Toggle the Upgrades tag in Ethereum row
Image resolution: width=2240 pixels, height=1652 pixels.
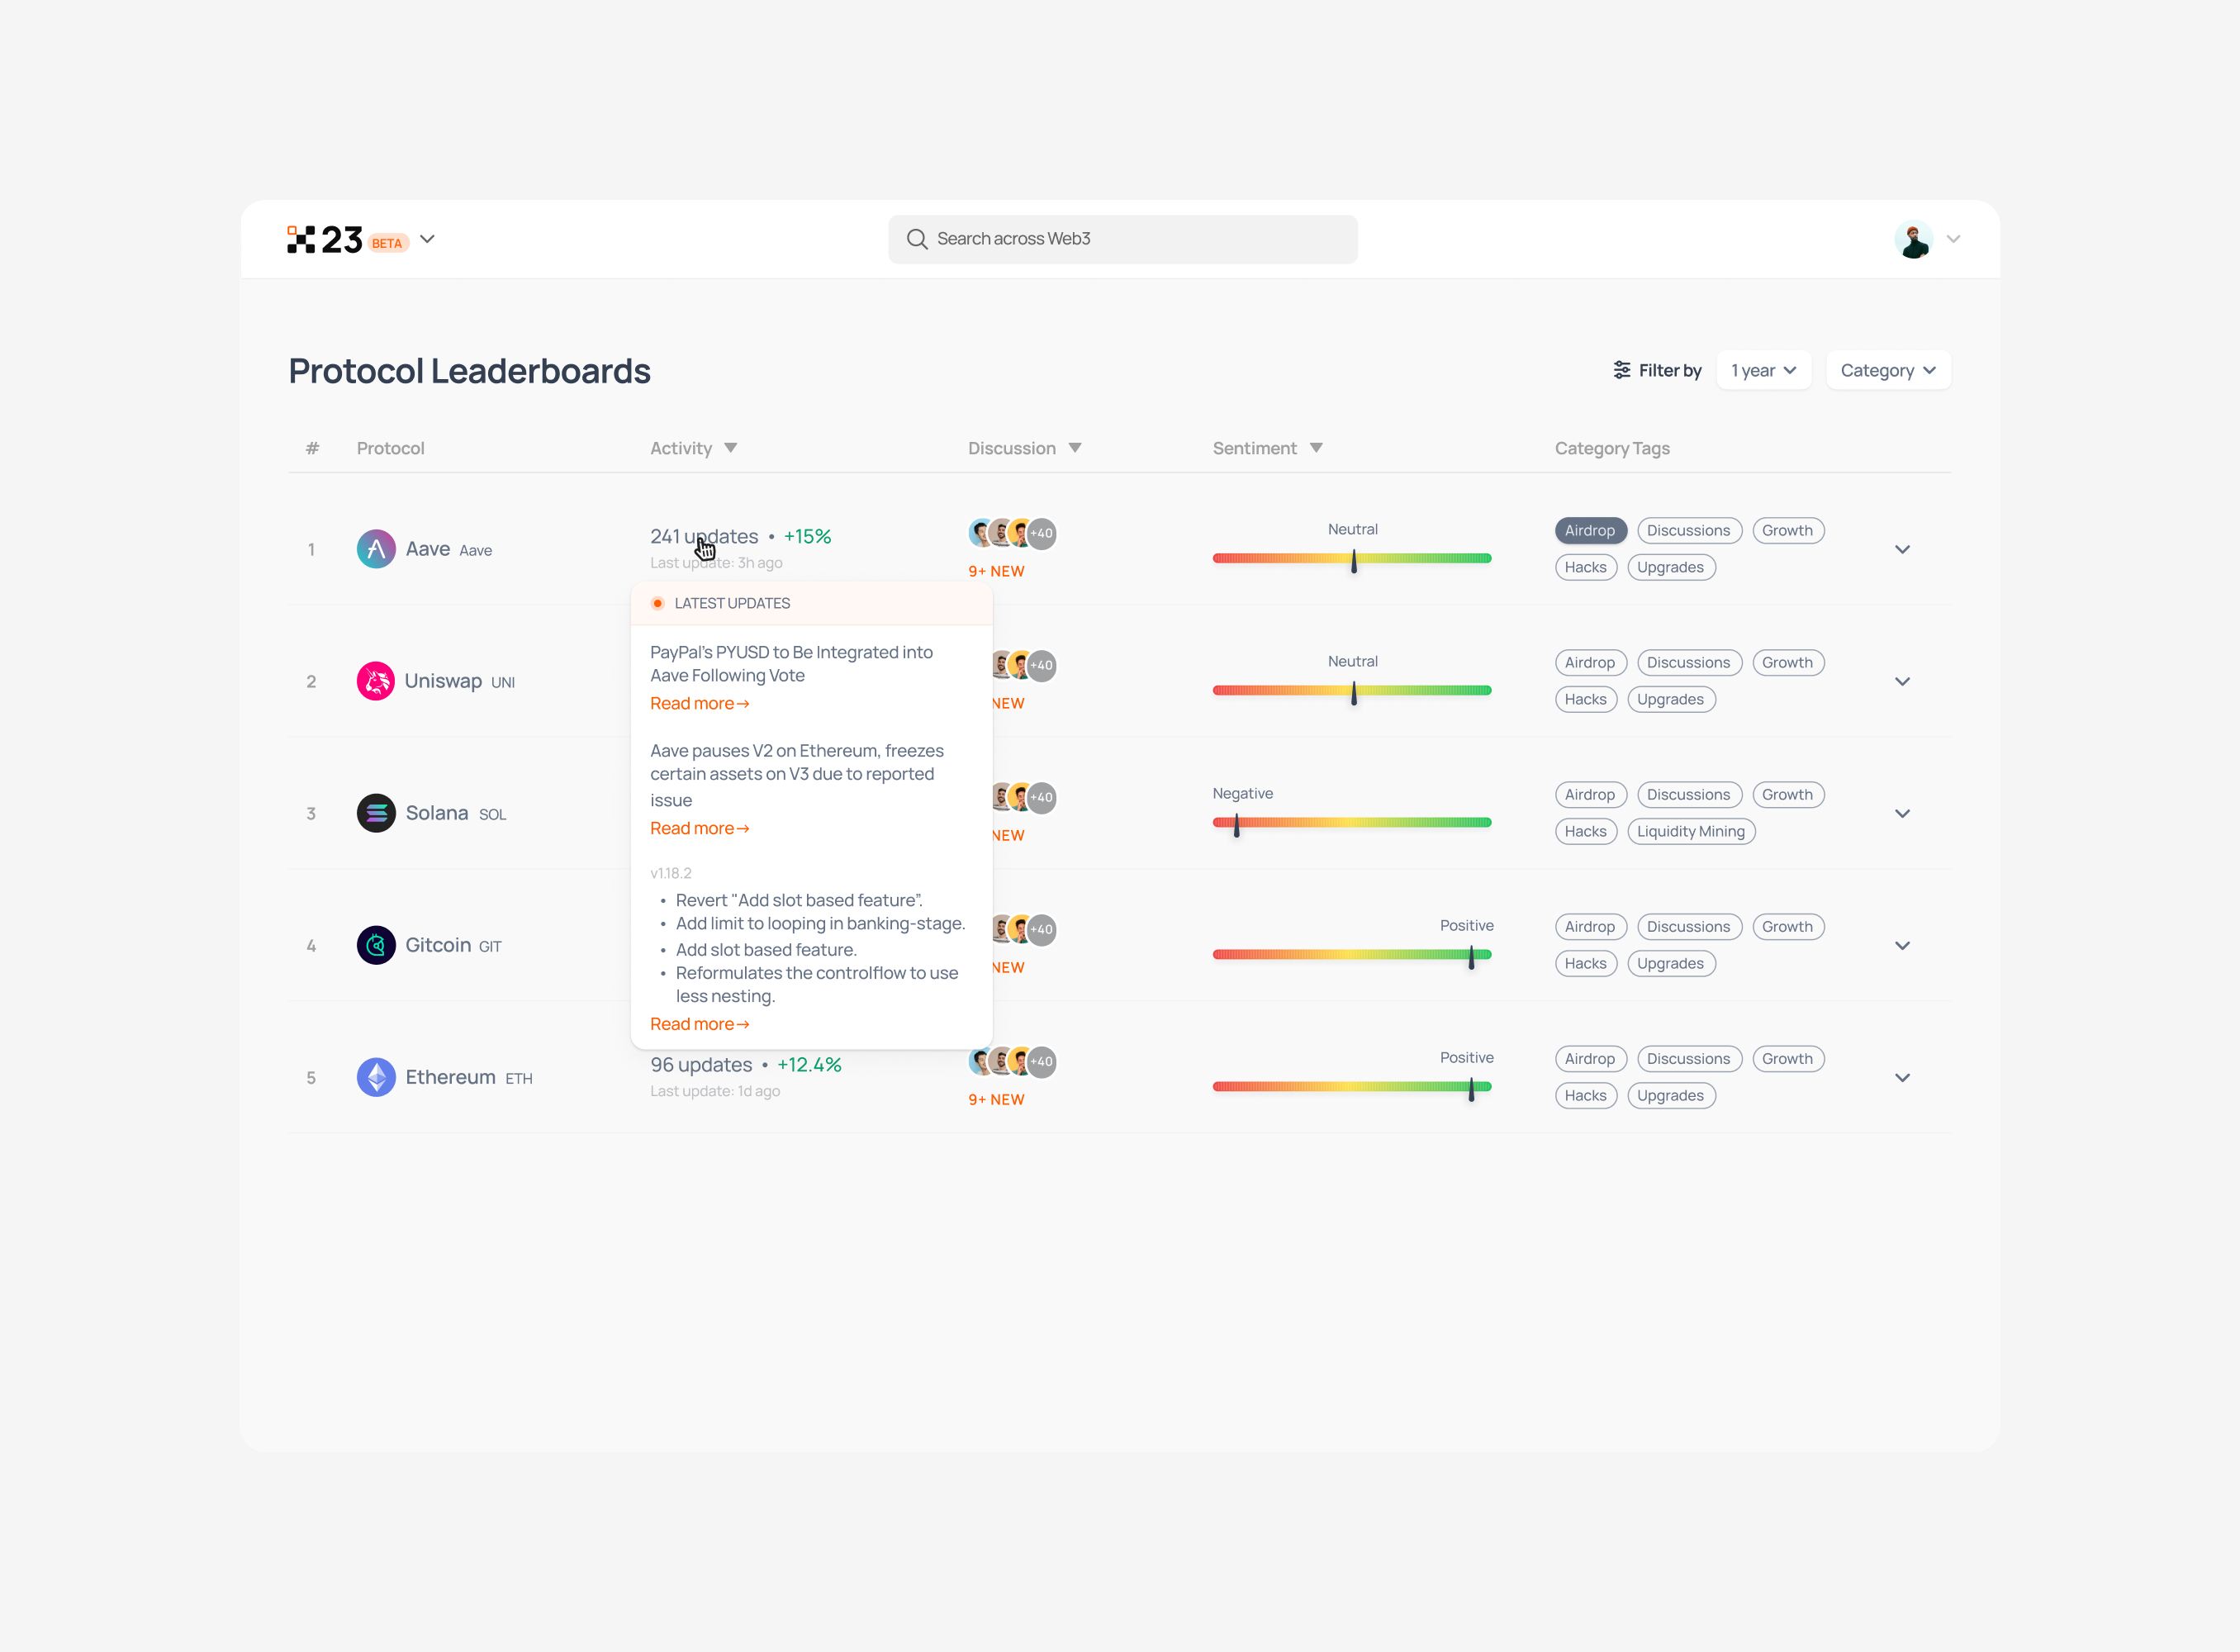pyautogui.click(x=1669, y=1096)
